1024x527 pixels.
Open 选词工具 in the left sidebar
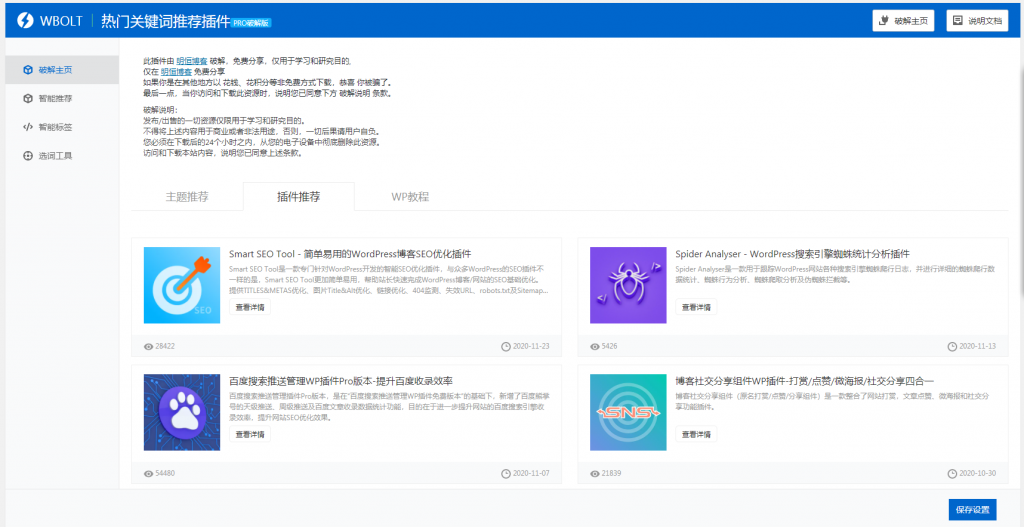click(54, 156)
